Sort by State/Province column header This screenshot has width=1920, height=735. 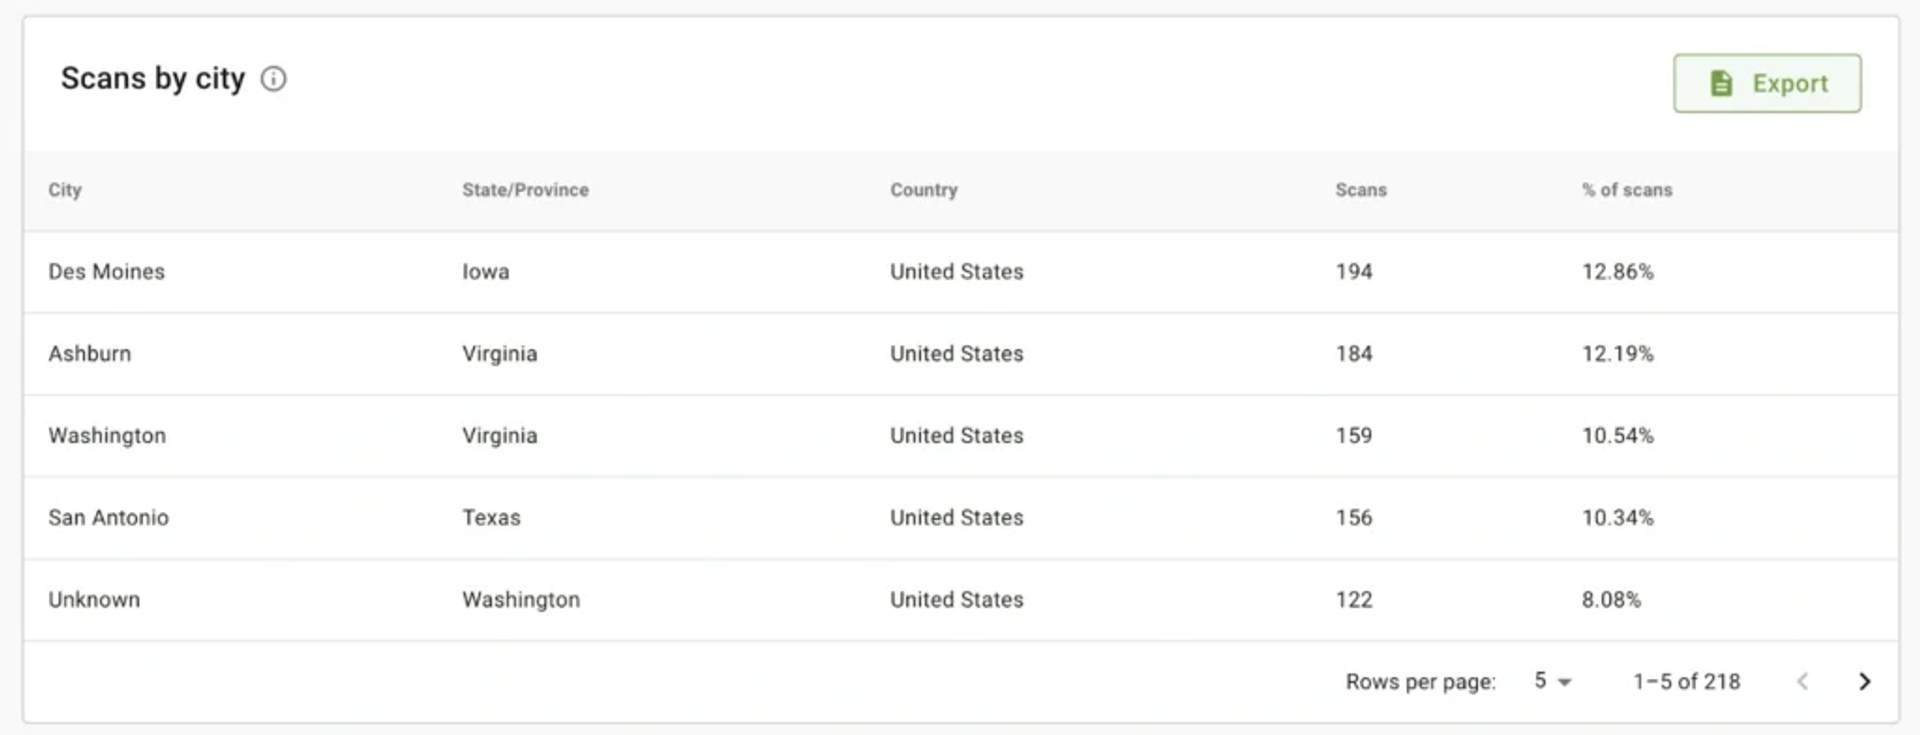point(525,190)
